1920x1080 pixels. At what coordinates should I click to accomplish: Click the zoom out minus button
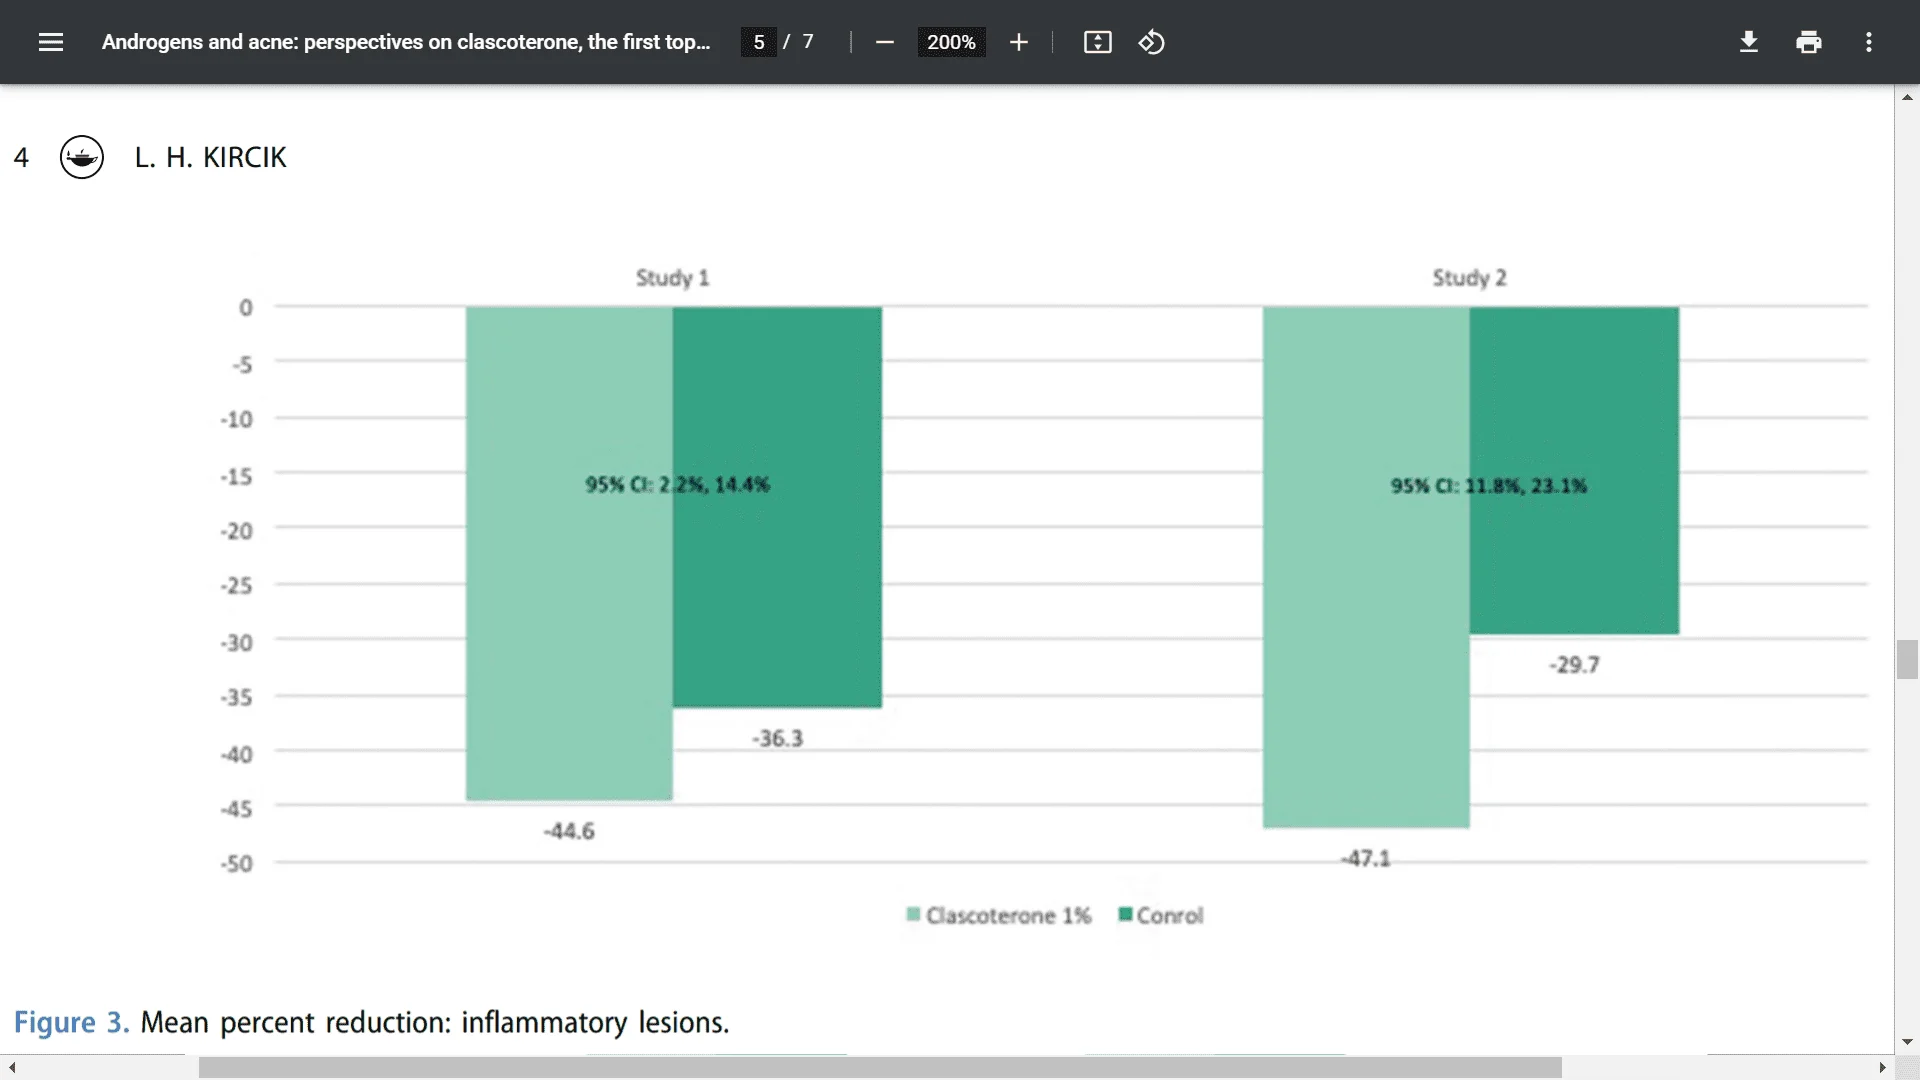pos(884,42)
